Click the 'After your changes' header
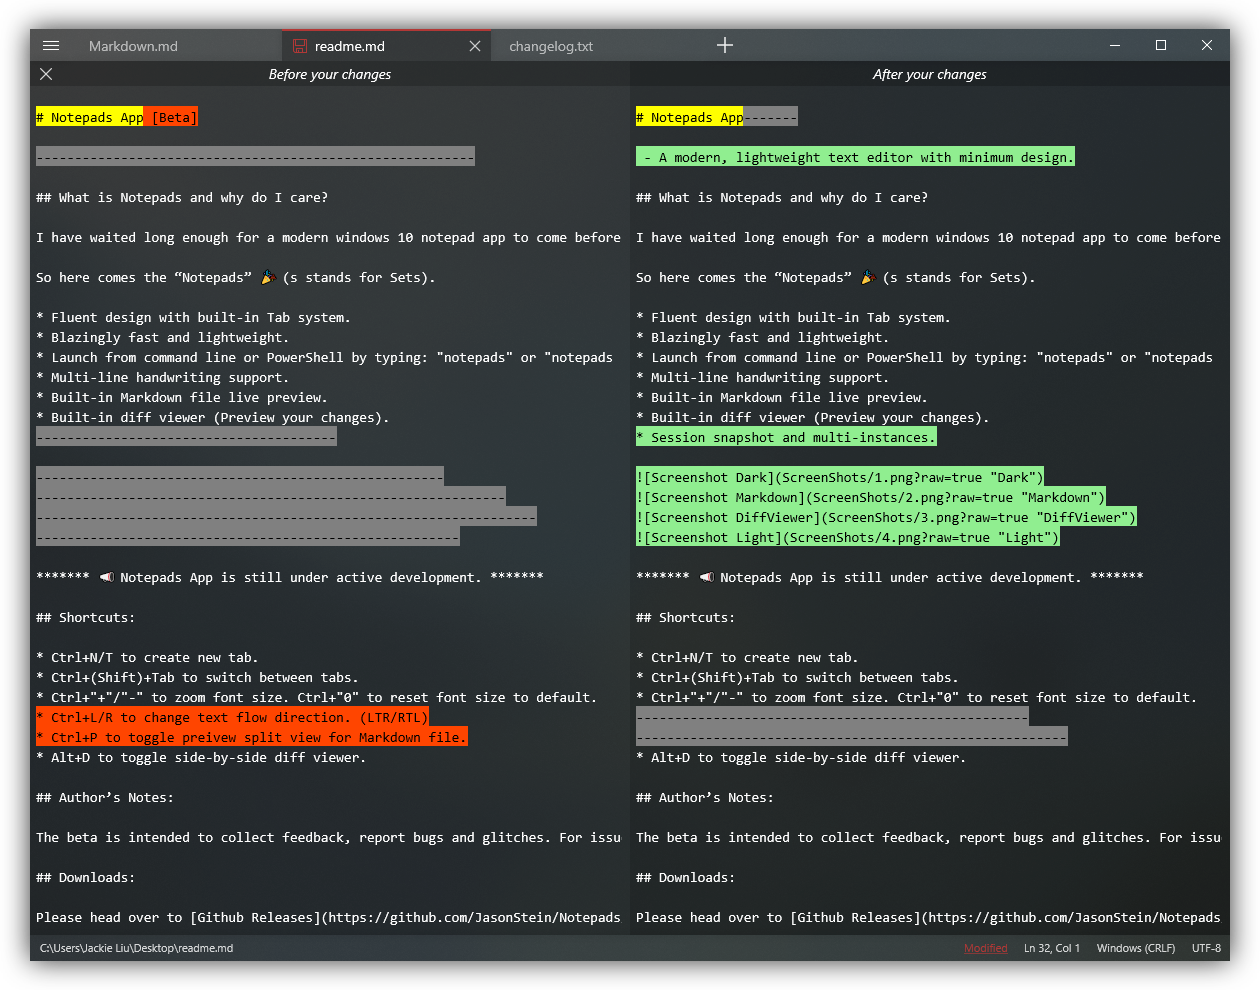Screen dimensions: 1260x990 coord(929,74)
